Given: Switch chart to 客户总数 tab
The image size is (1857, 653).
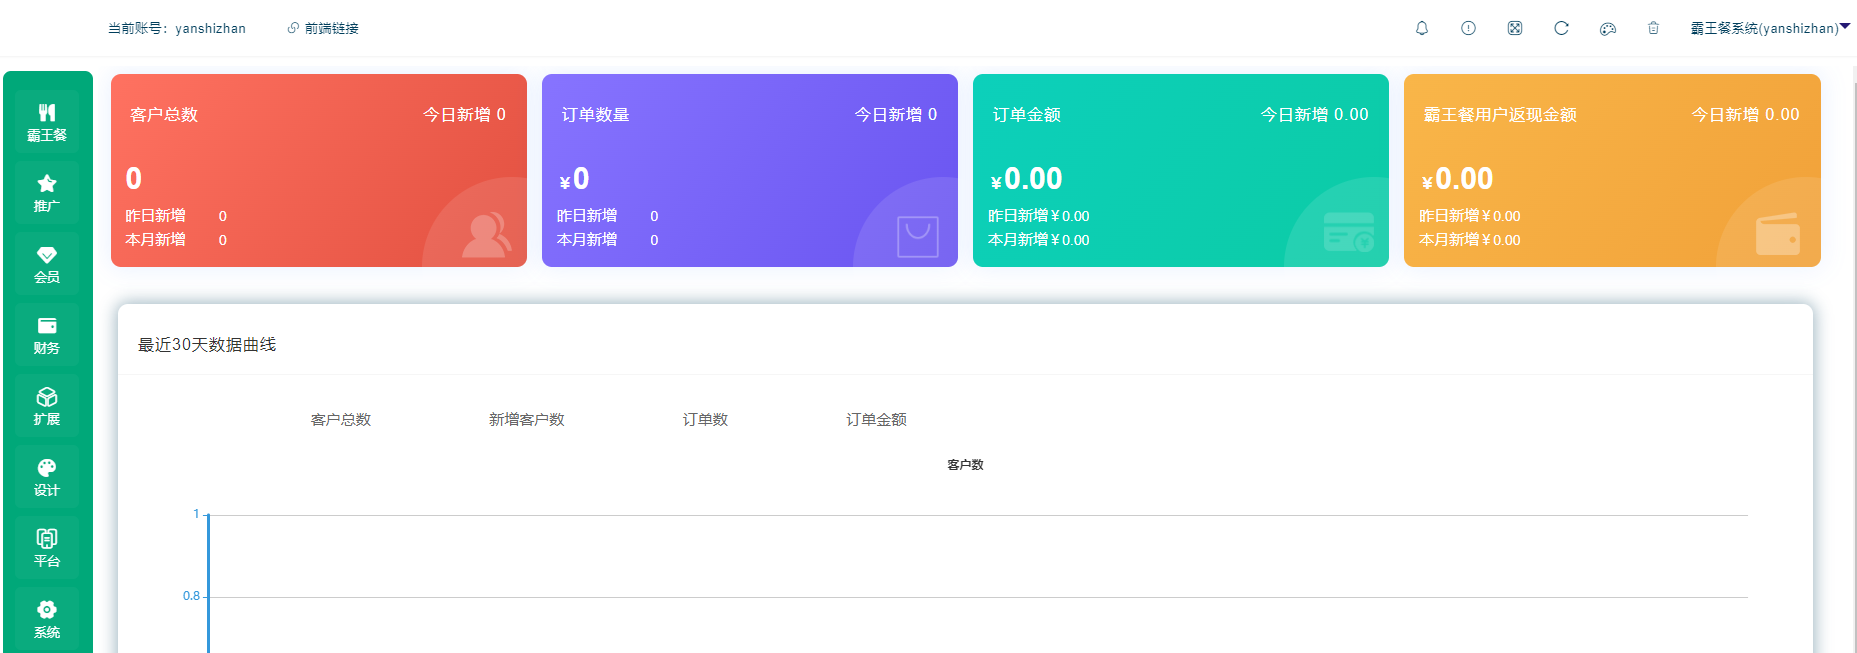Looking at the screenshot, I should [x=341, y=420].
